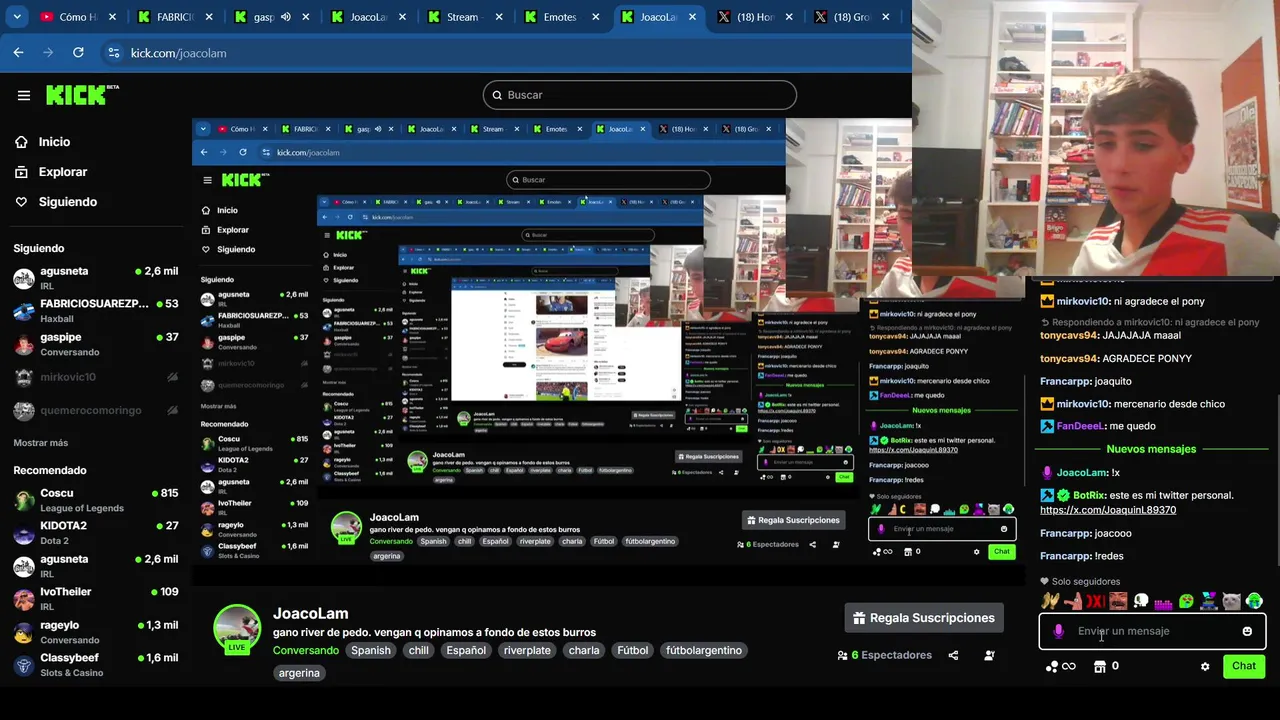Open gaspipe channel in the sidebar
Image resolution: width=1280 pixels, height=720 pixels.
point(95,344)
